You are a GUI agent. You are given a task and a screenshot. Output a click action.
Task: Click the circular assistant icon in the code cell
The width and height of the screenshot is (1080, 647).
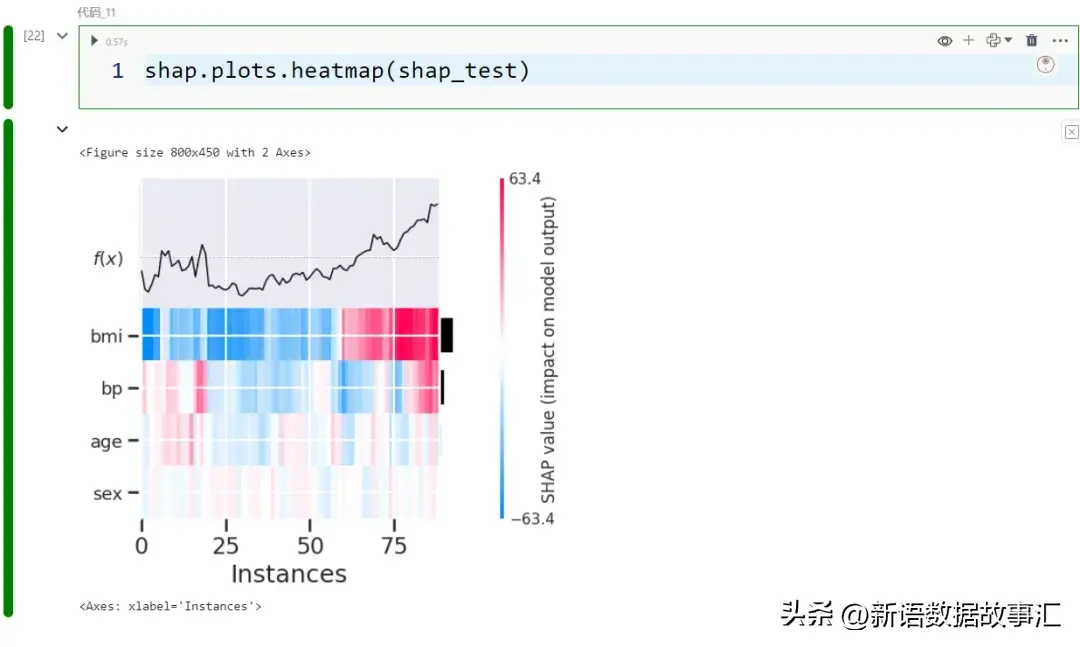[x=1045, y=65]
